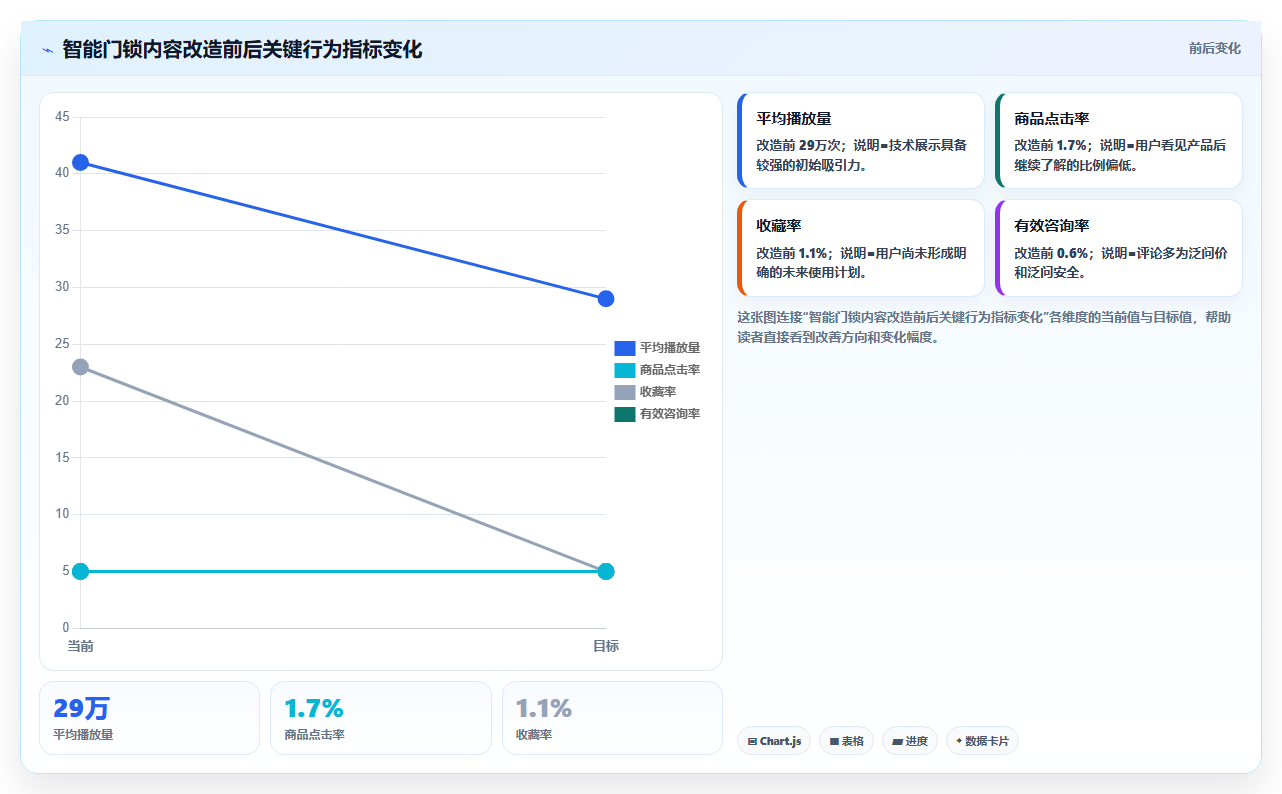The width and height of the screenshot is (1282, 794).
Task: Toggle the dark green 有效咨询率 legend swatch
Action: (625, 414)
